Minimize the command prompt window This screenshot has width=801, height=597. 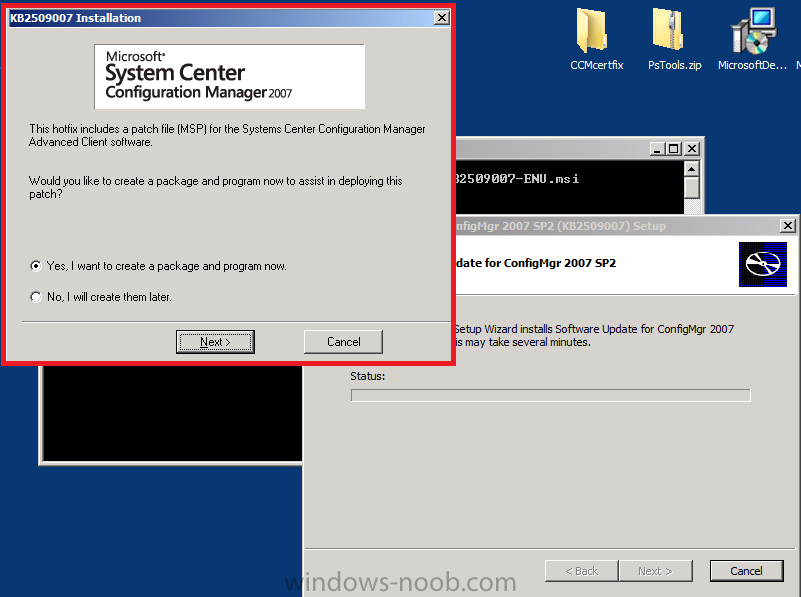coord(657,149)
